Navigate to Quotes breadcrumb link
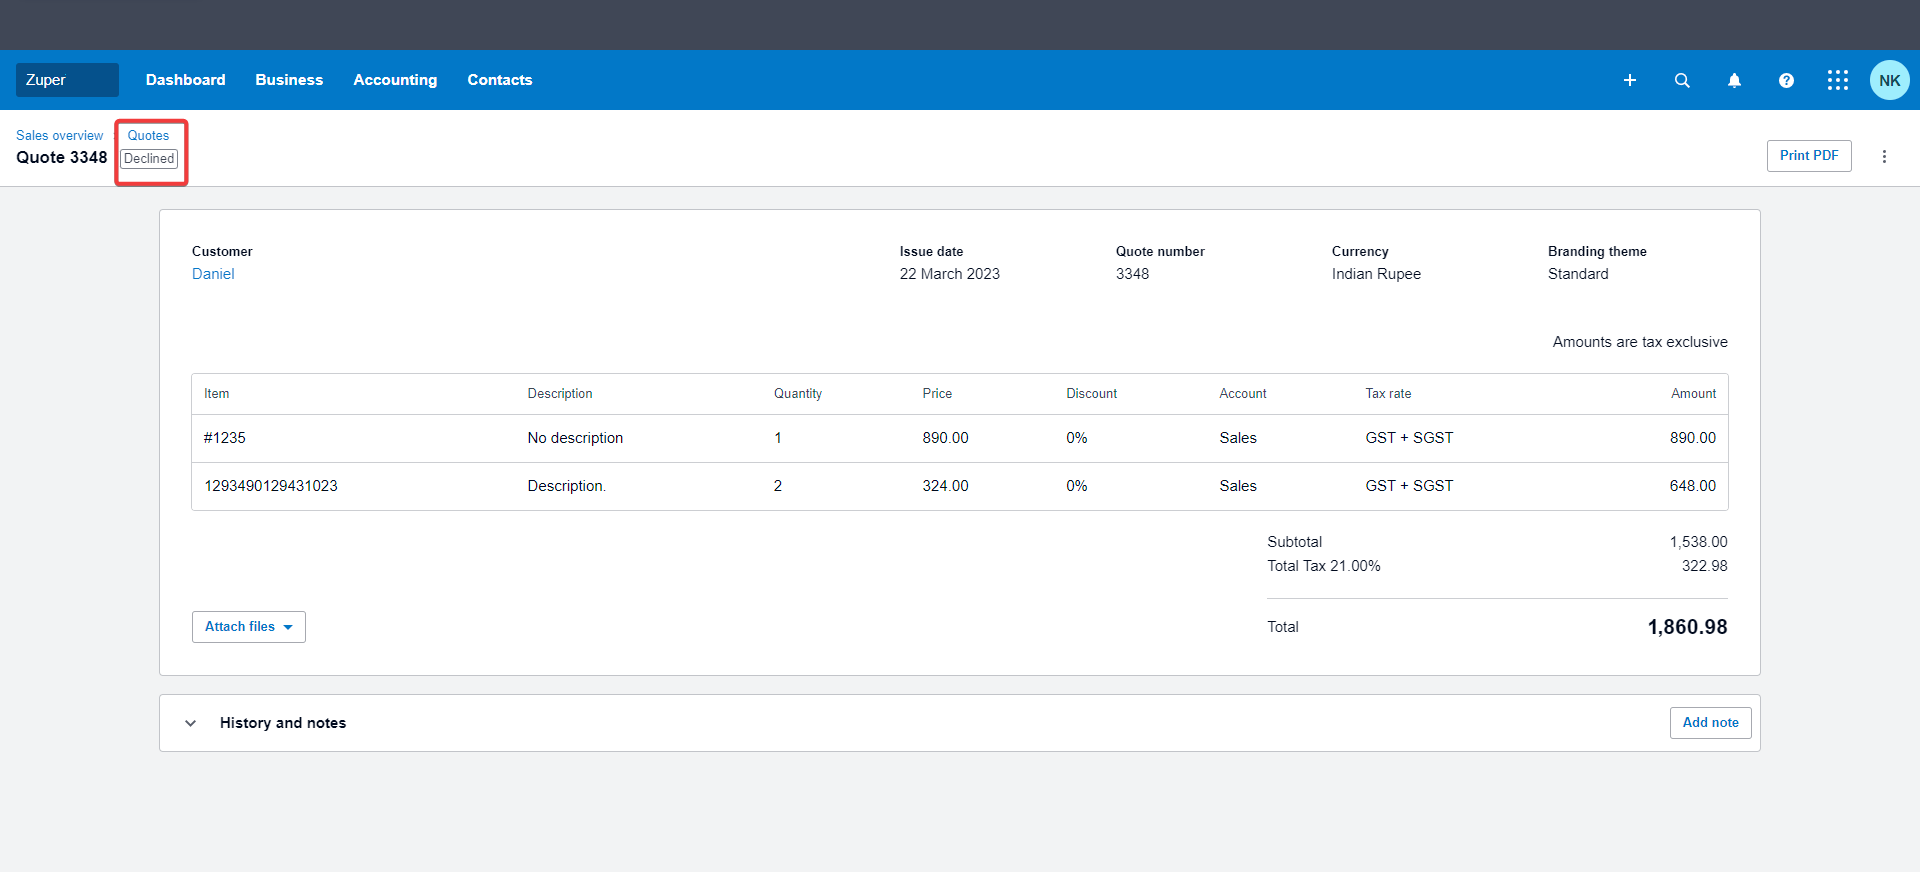 (148, 135)
